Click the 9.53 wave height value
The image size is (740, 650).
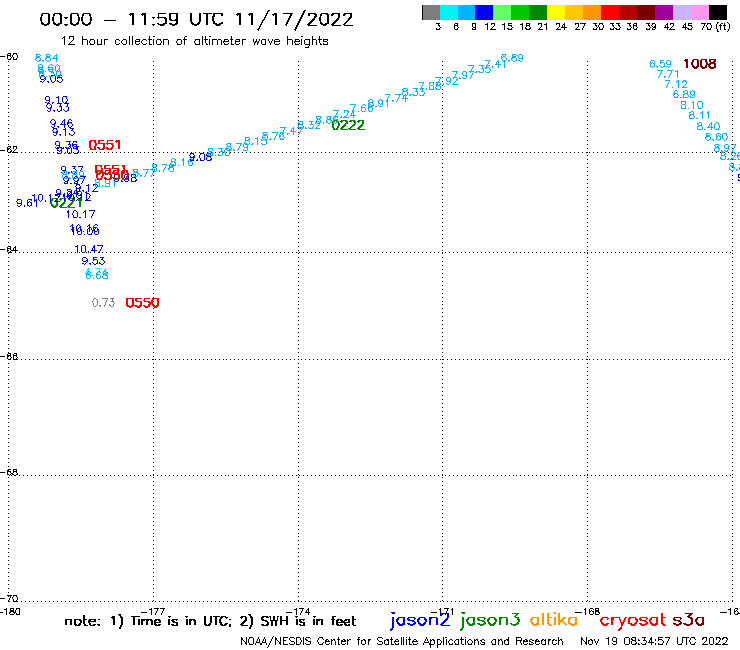pyautogui.click(x=93, y=261)
